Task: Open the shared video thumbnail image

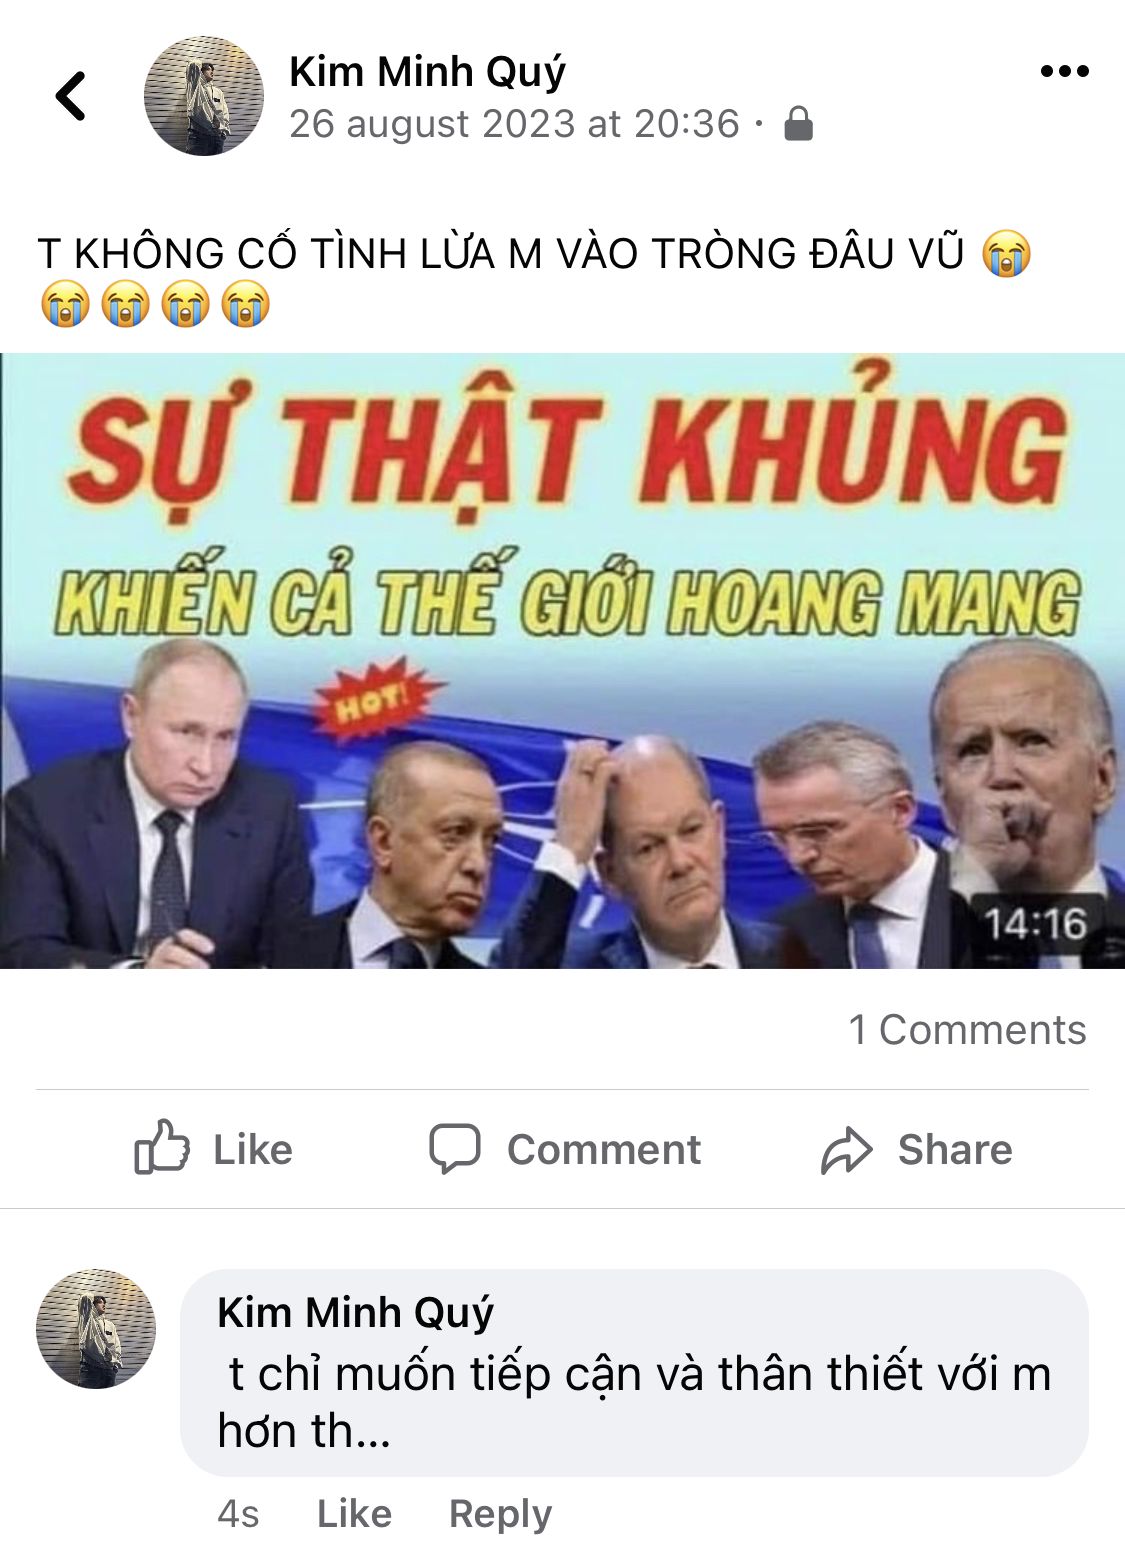Action: pos(562,661)
